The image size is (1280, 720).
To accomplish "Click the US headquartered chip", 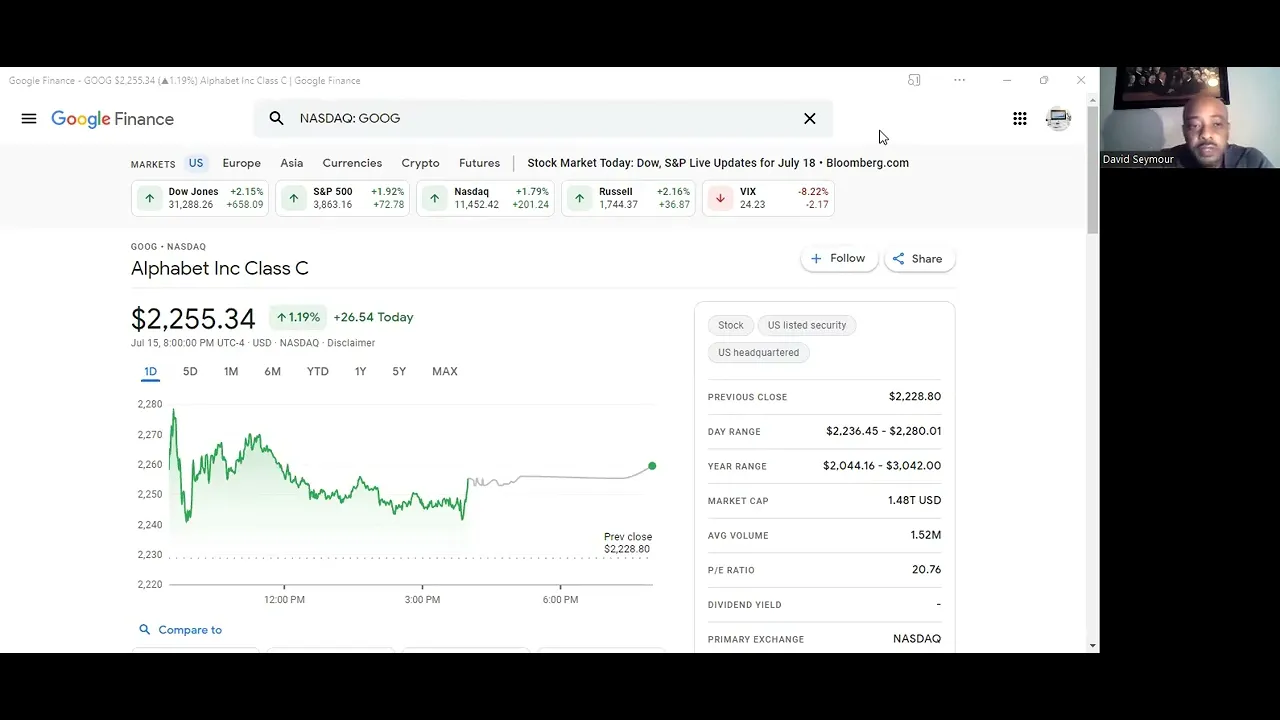I will 759,352.
